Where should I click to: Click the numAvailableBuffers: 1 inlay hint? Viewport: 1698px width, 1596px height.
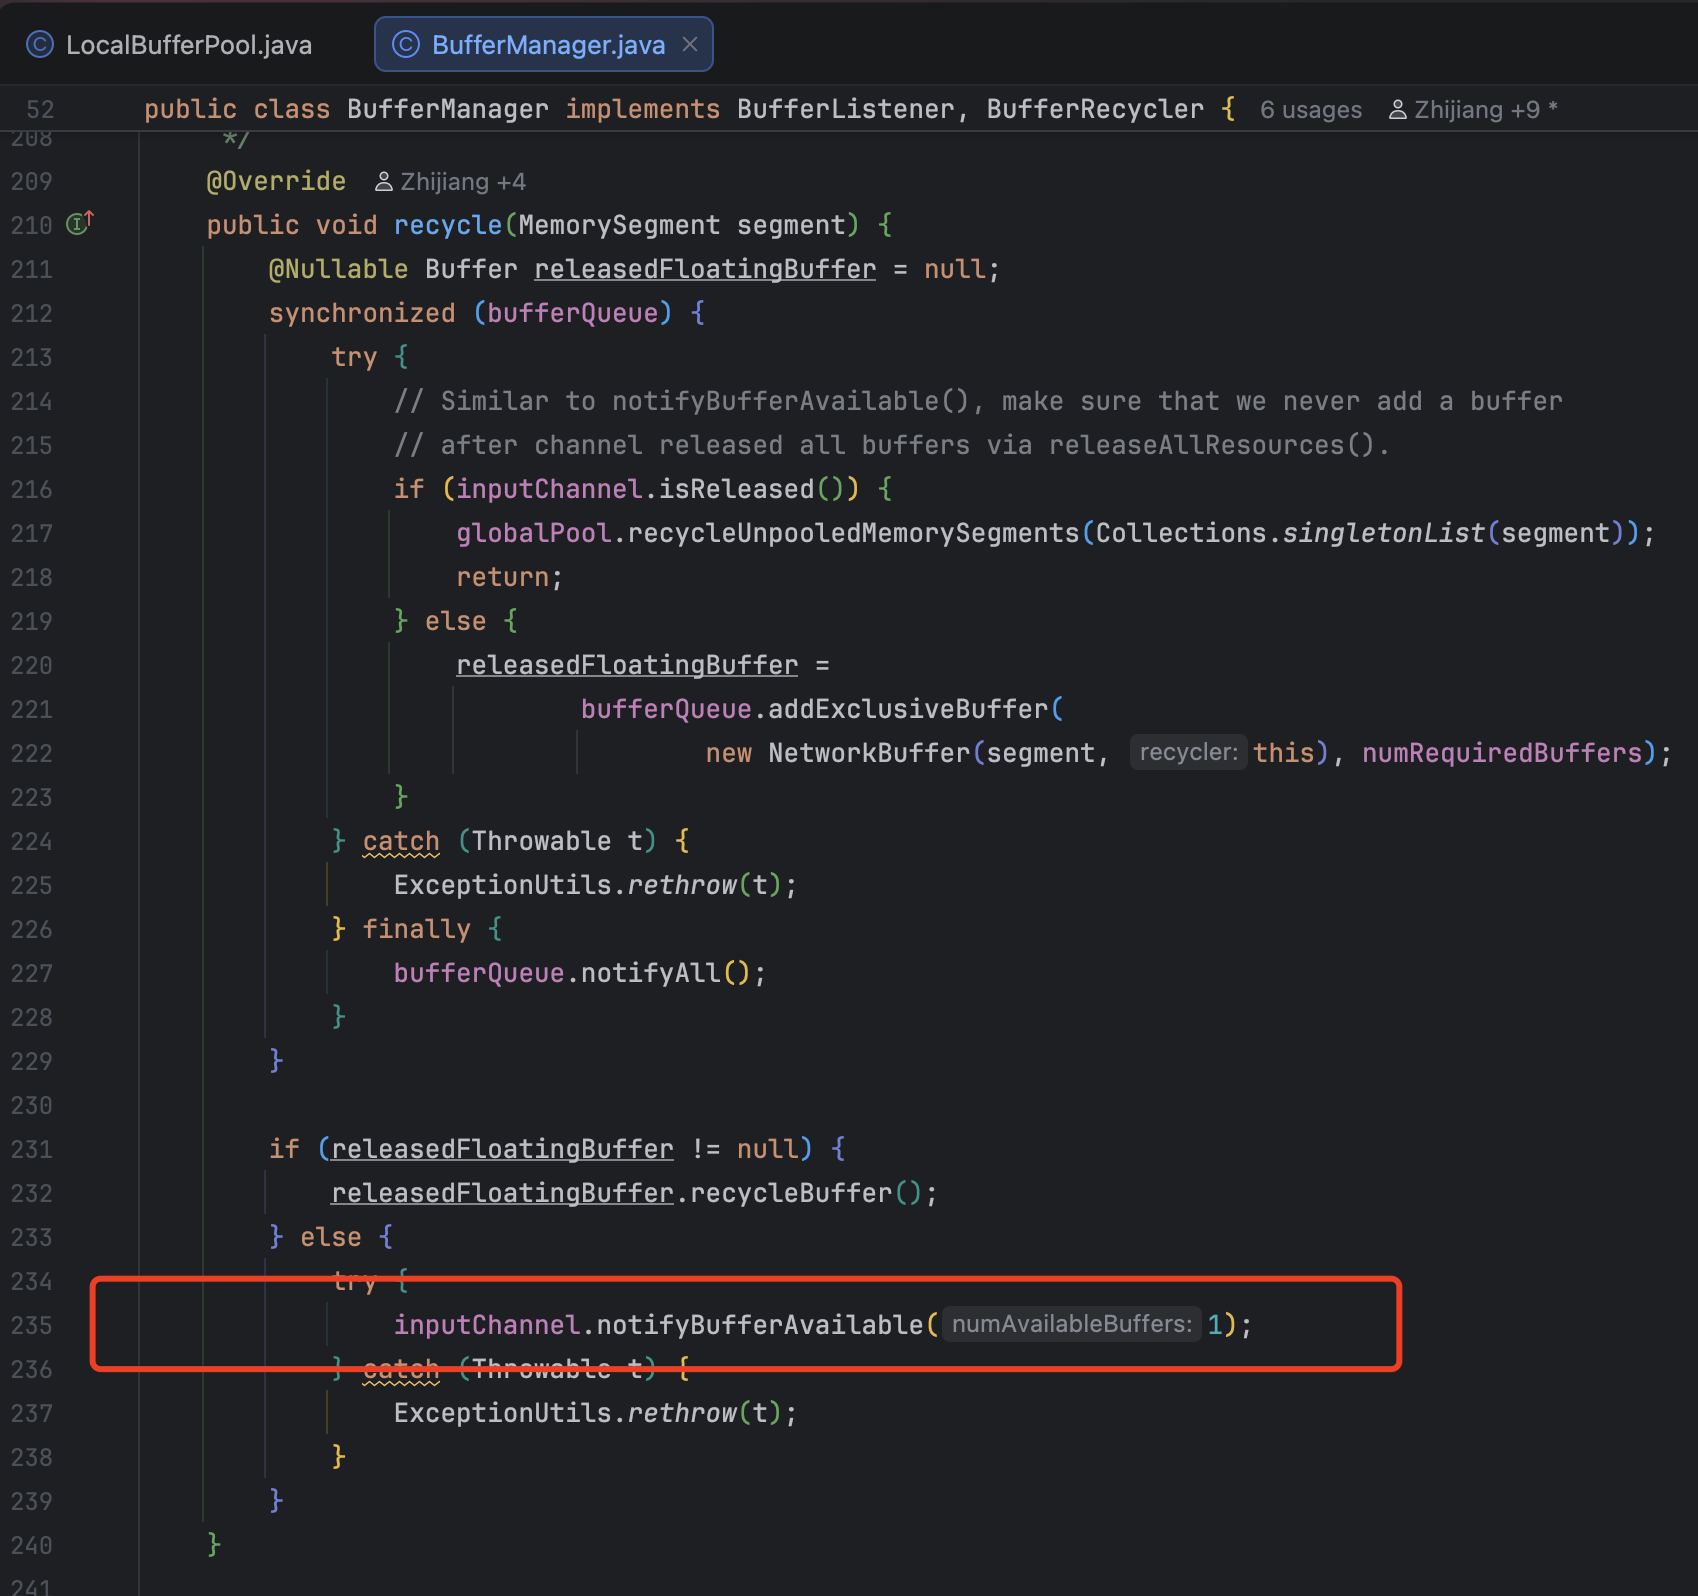pos(1070,1324)
